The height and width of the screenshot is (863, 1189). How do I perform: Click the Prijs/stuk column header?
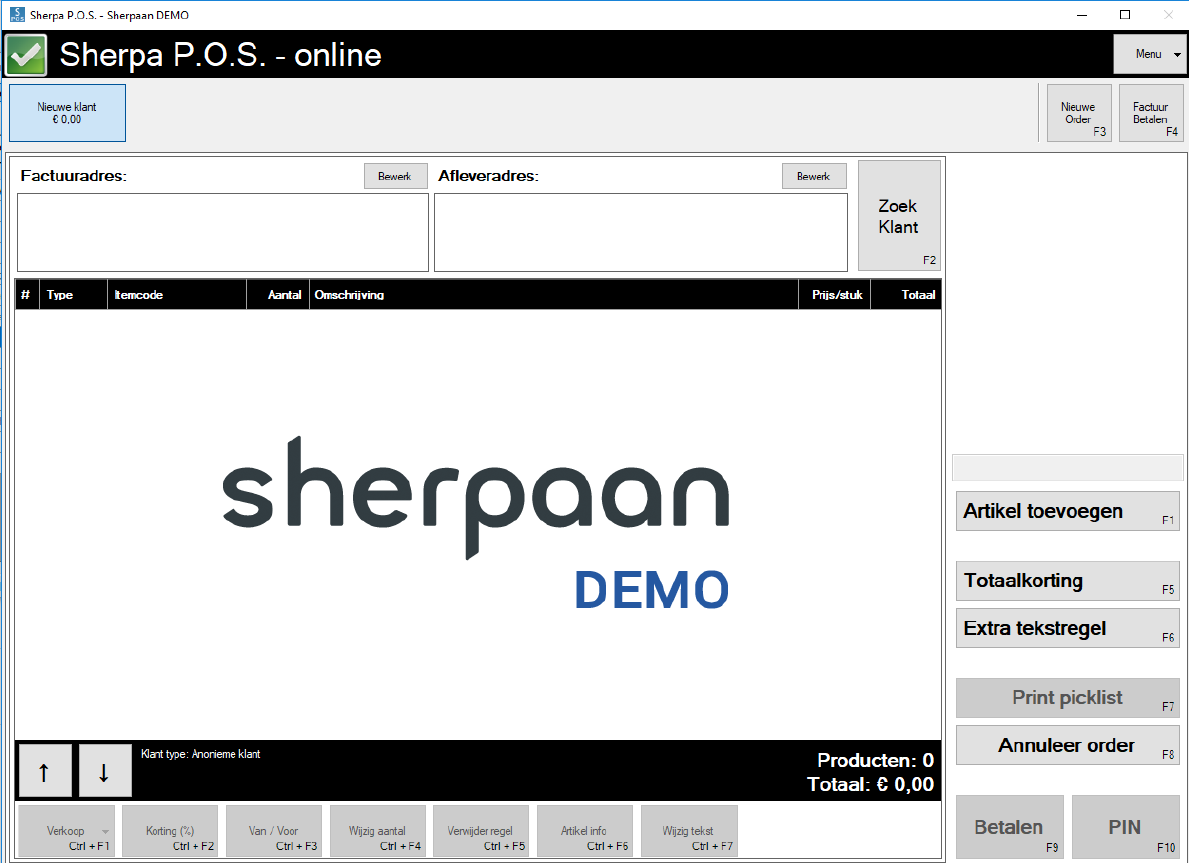coord(835,294)
